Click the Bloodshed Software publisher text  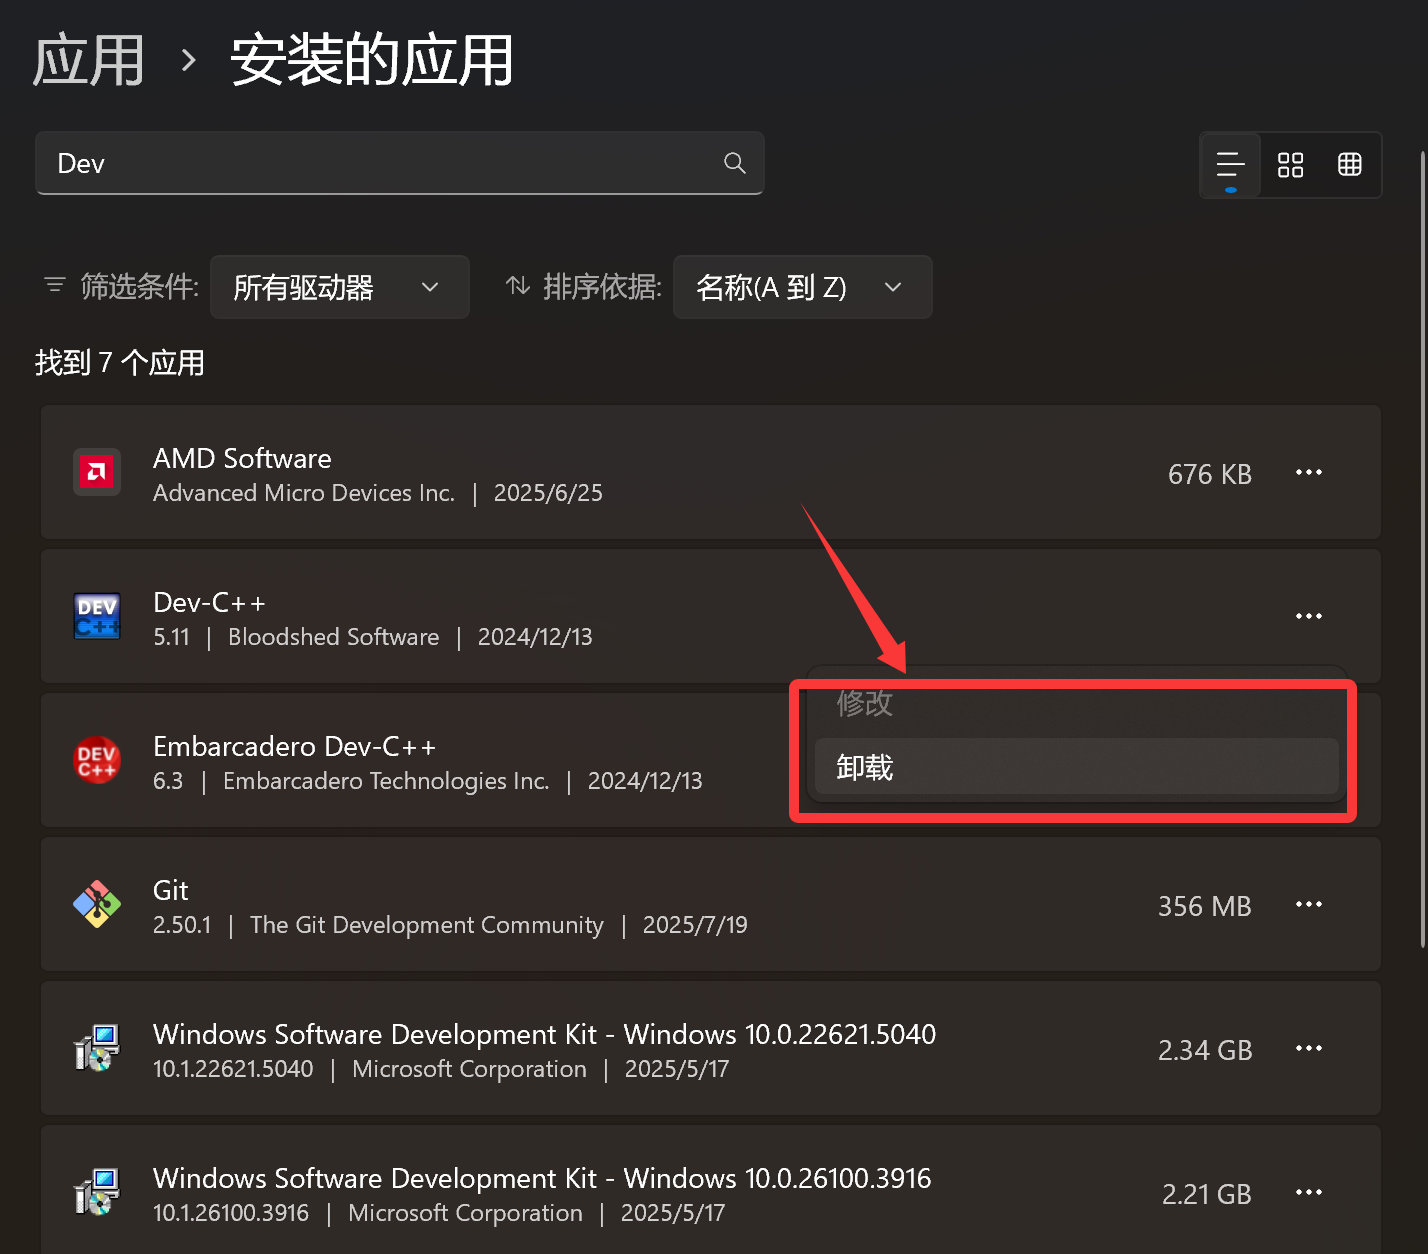coord(334,637)
